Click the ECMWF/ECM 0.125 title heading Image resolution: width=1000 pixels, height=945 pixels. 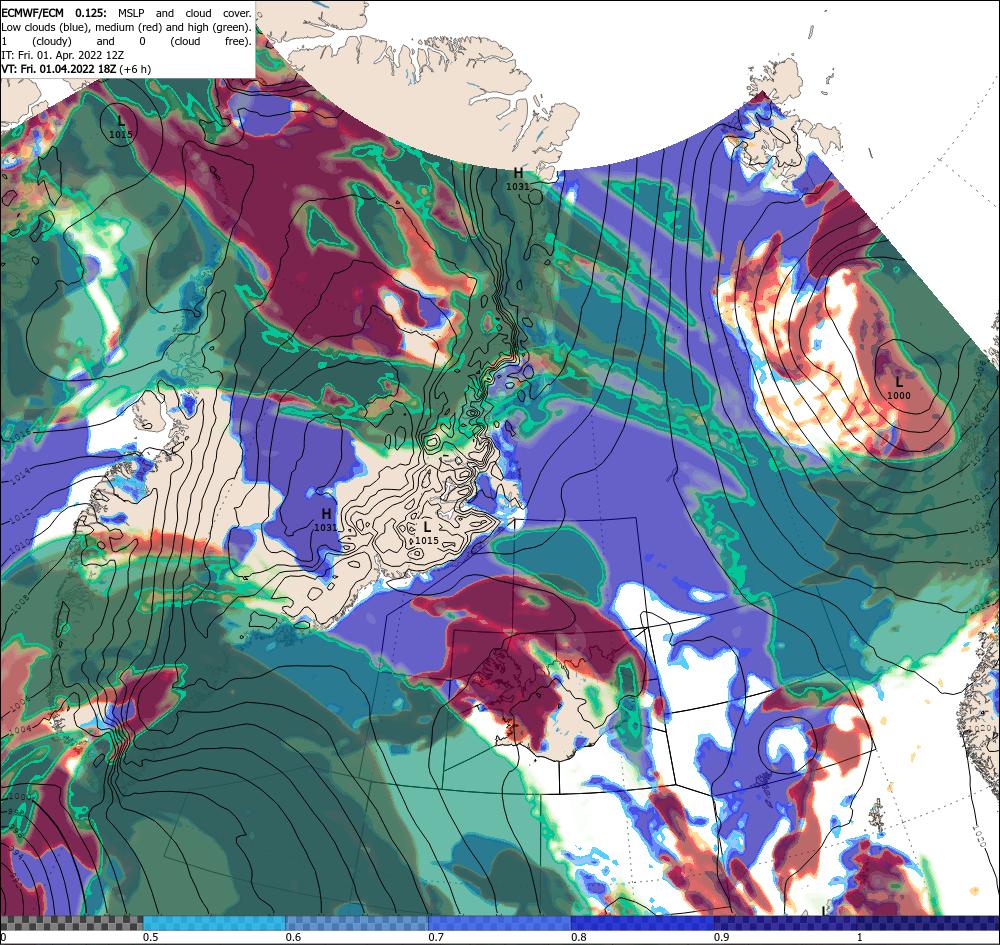coord(54,13)
